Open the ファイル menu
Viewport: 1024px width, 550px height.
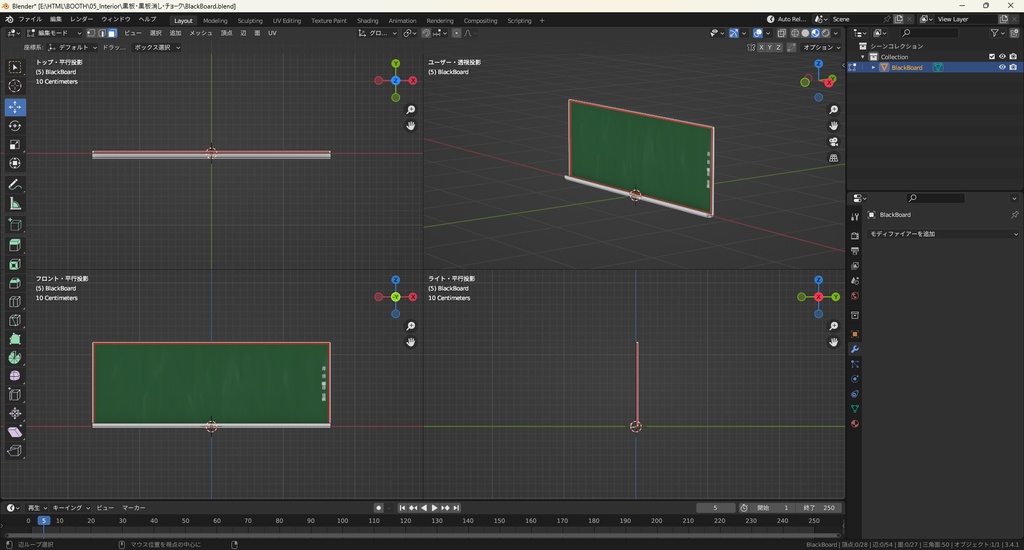click(30, 19)
